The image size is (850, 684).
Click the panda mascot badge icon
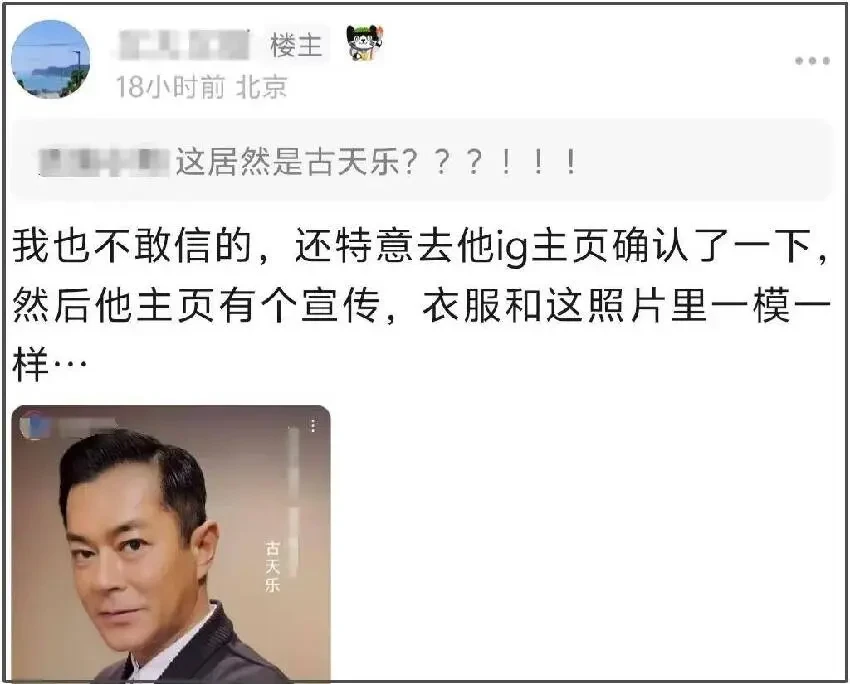tap(364, 43)
